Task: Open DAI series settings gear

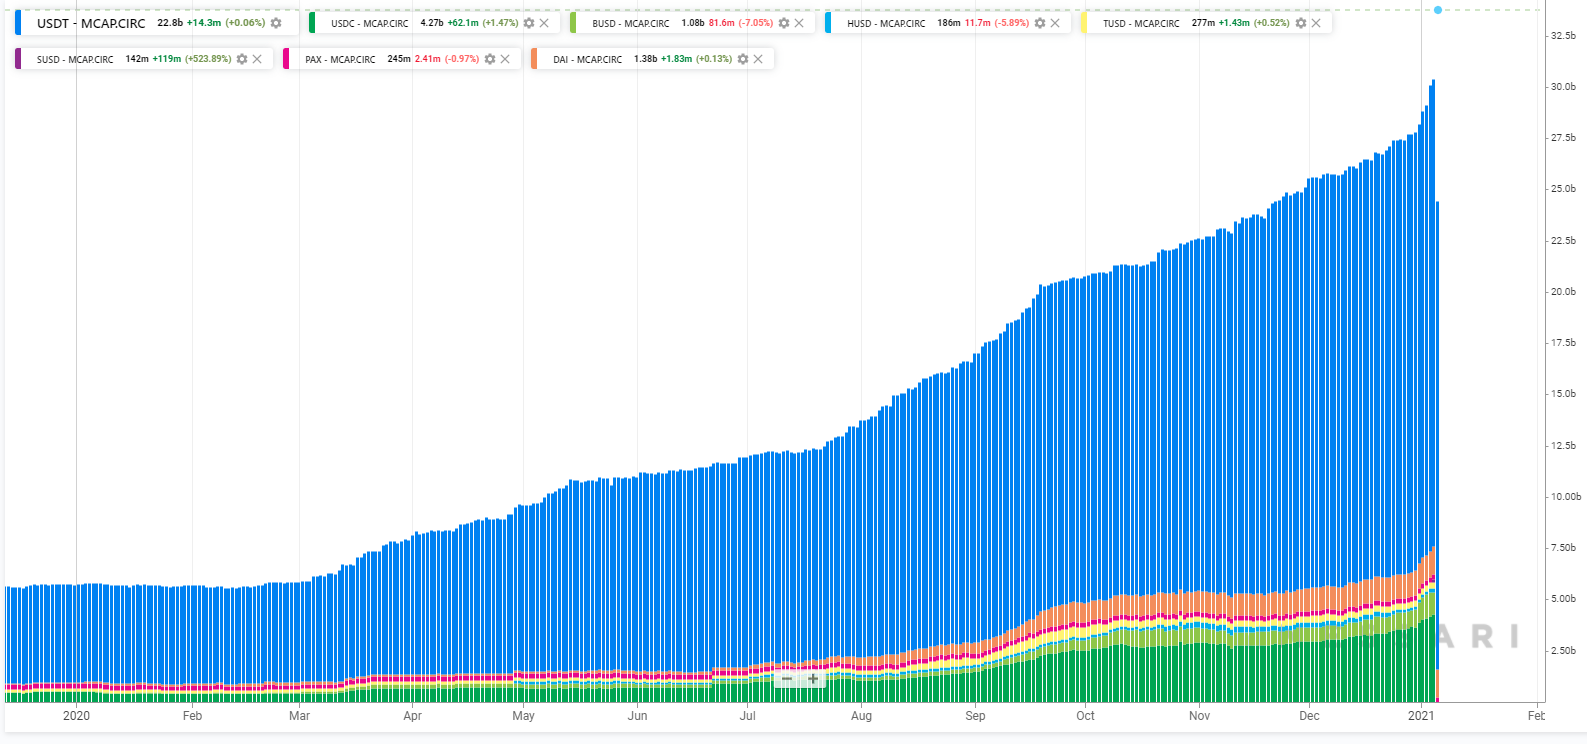Action: point(743,59)
